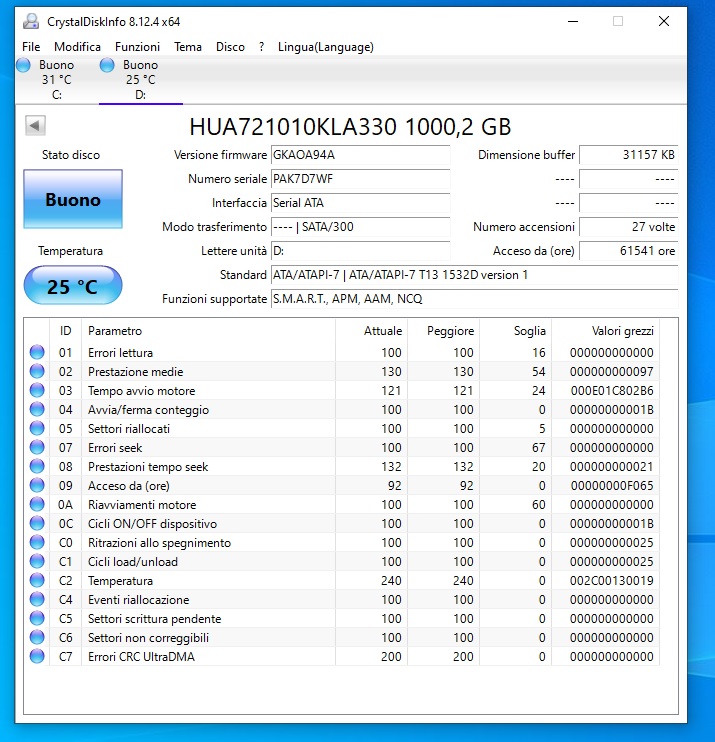The width and height of the screenshot is (715, 742).
Task: Click the power-on hours field 61541 ore
Action: click(629, 251)
